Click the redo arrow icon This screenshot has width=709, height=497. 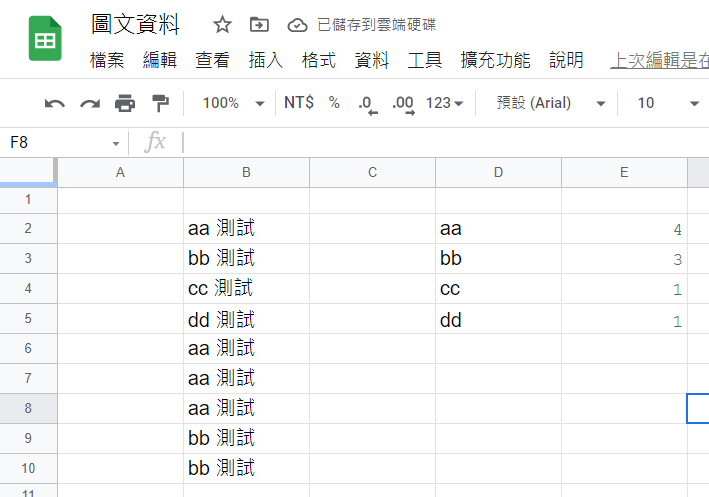pos(90,104)
